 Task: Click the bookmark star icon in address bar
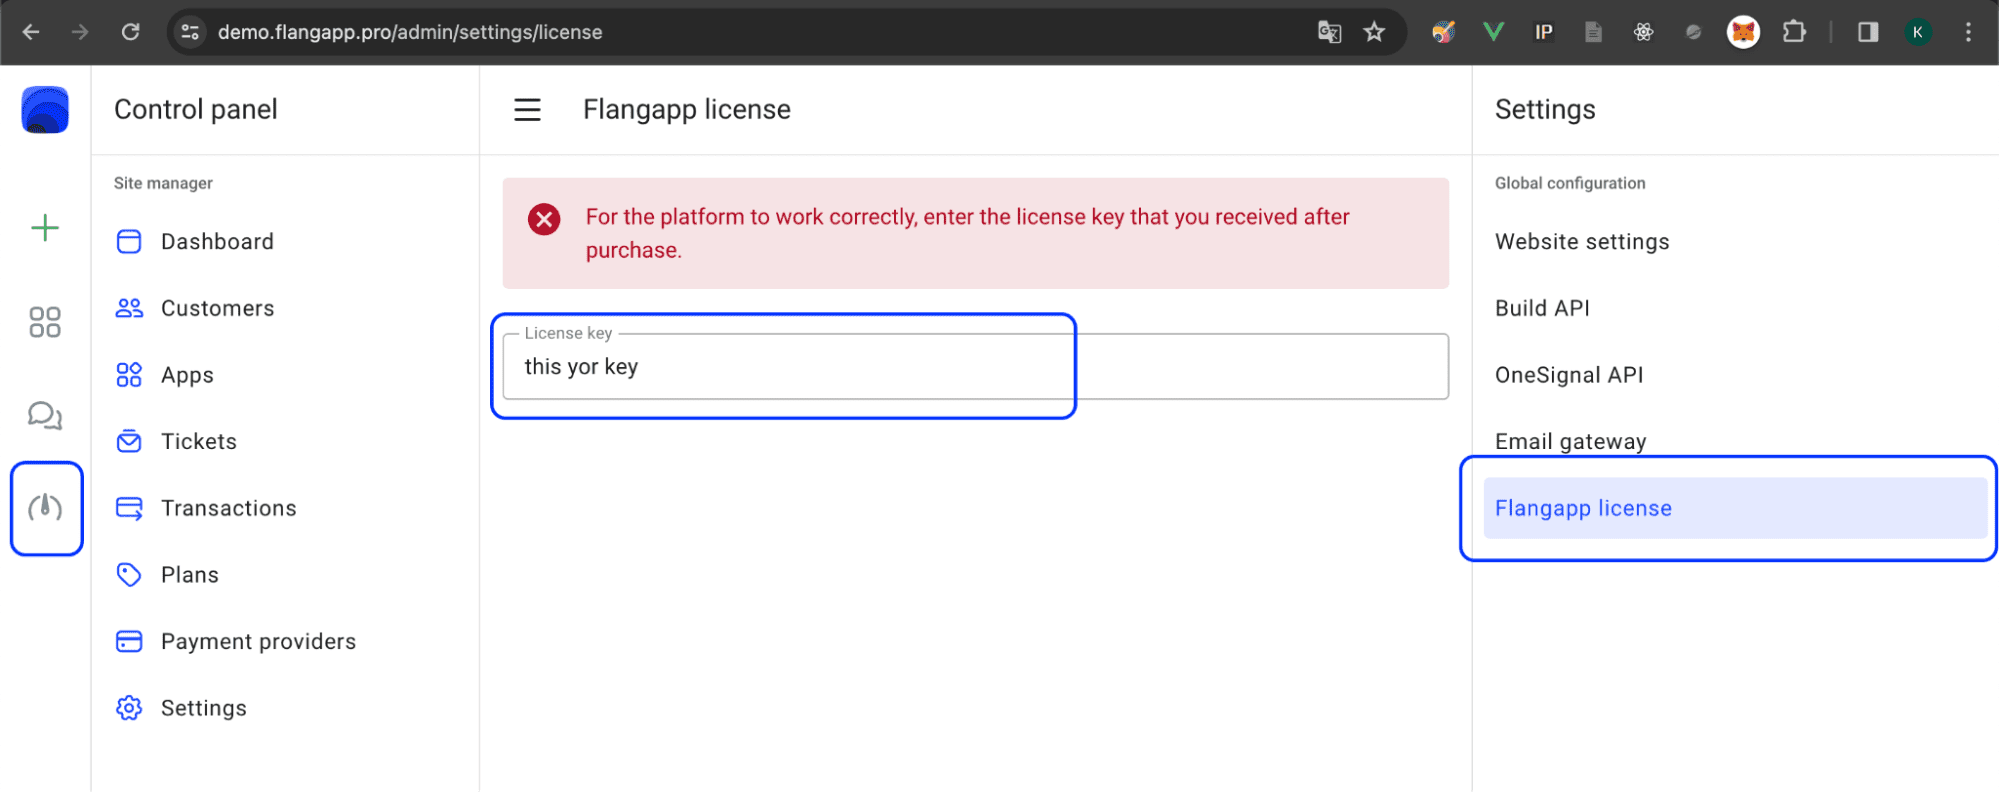[1374, 32]
